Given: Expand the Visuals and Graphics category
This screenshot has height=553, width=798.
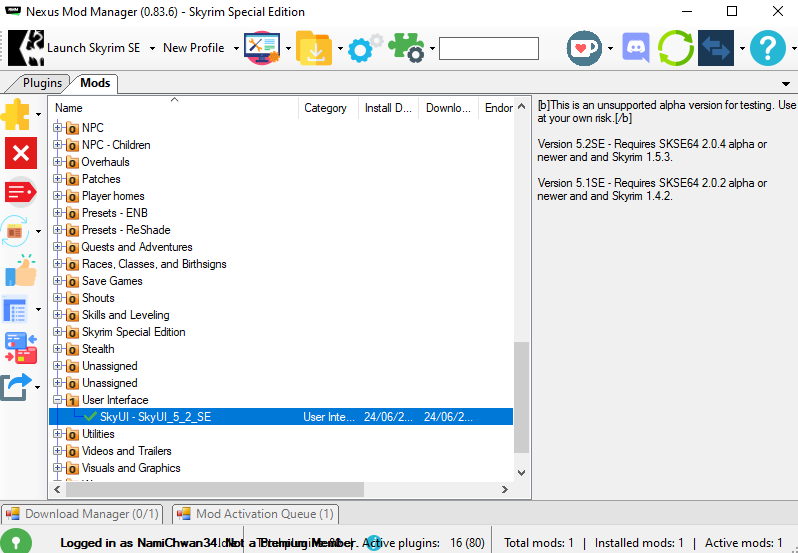Looking at the screenshot, I should (58, 468).
